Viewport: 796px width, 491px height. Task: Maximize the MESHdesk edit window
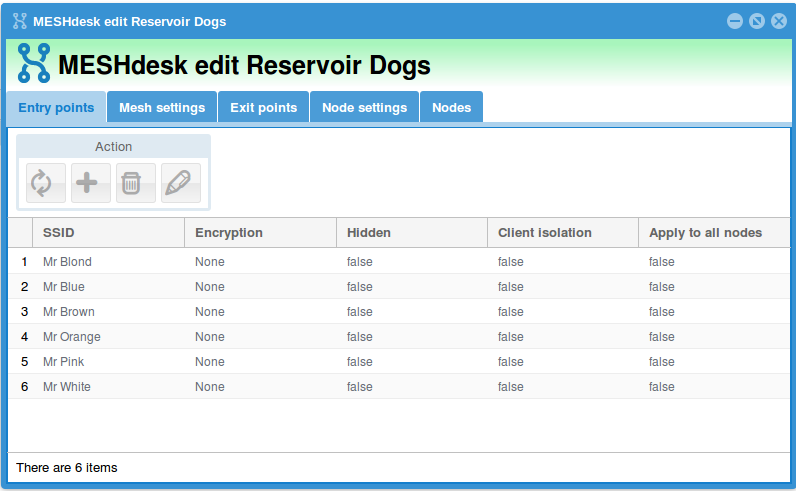coord(756,21)
